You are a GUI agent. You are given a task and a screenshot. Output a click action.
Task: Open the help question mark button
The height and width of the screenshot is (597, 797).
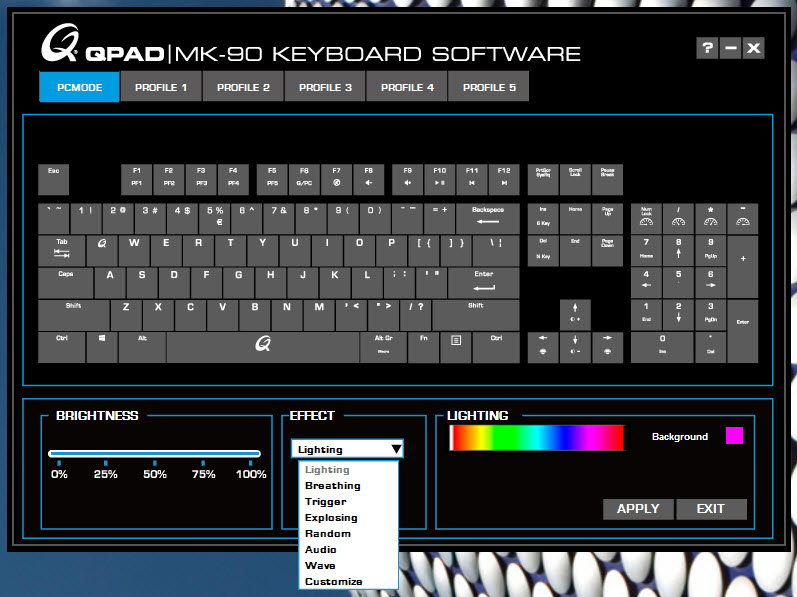pos(707,48)
